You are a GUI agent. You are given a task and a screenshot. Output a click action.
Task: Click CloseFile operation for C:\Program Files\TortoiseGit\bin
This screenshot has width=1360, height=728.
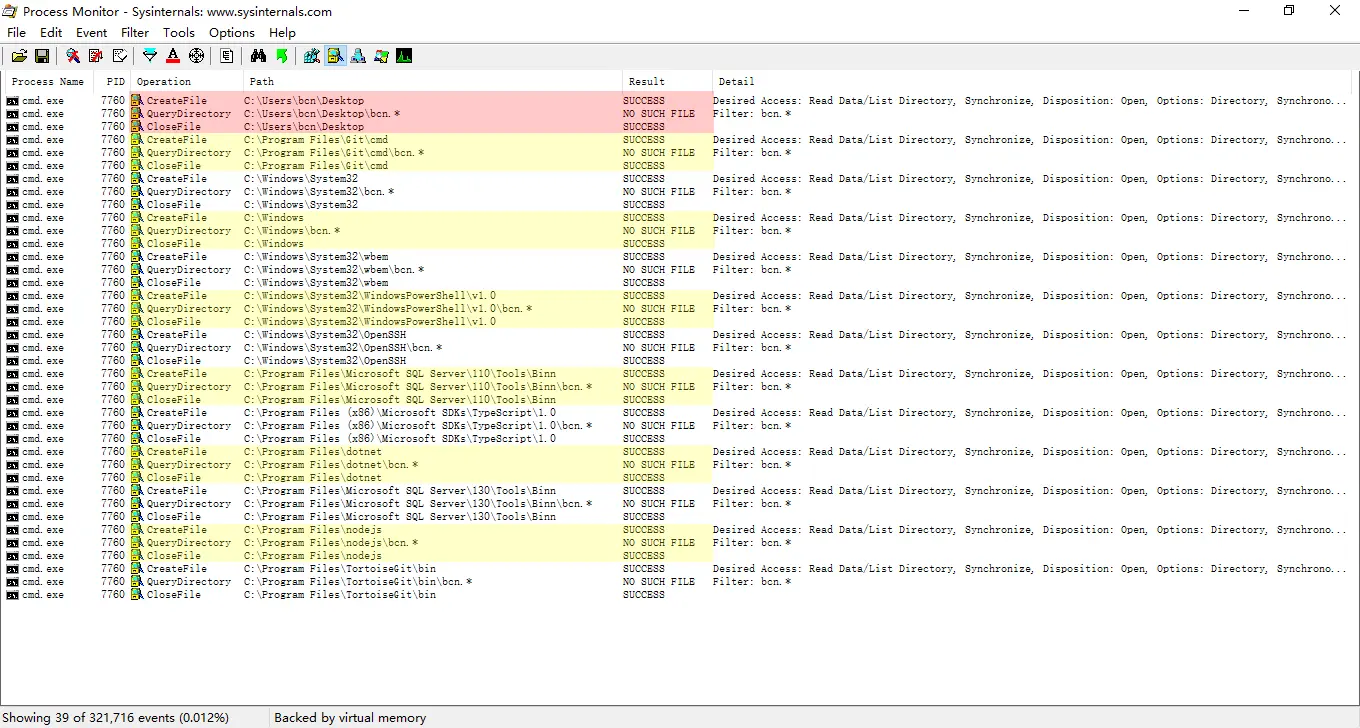coord(174,595)
